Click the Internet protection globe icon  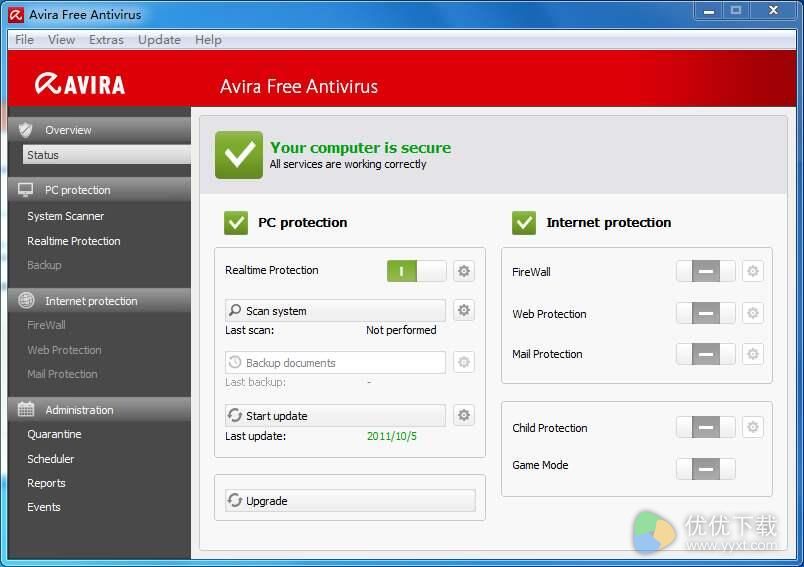click(x=26, y=300)
